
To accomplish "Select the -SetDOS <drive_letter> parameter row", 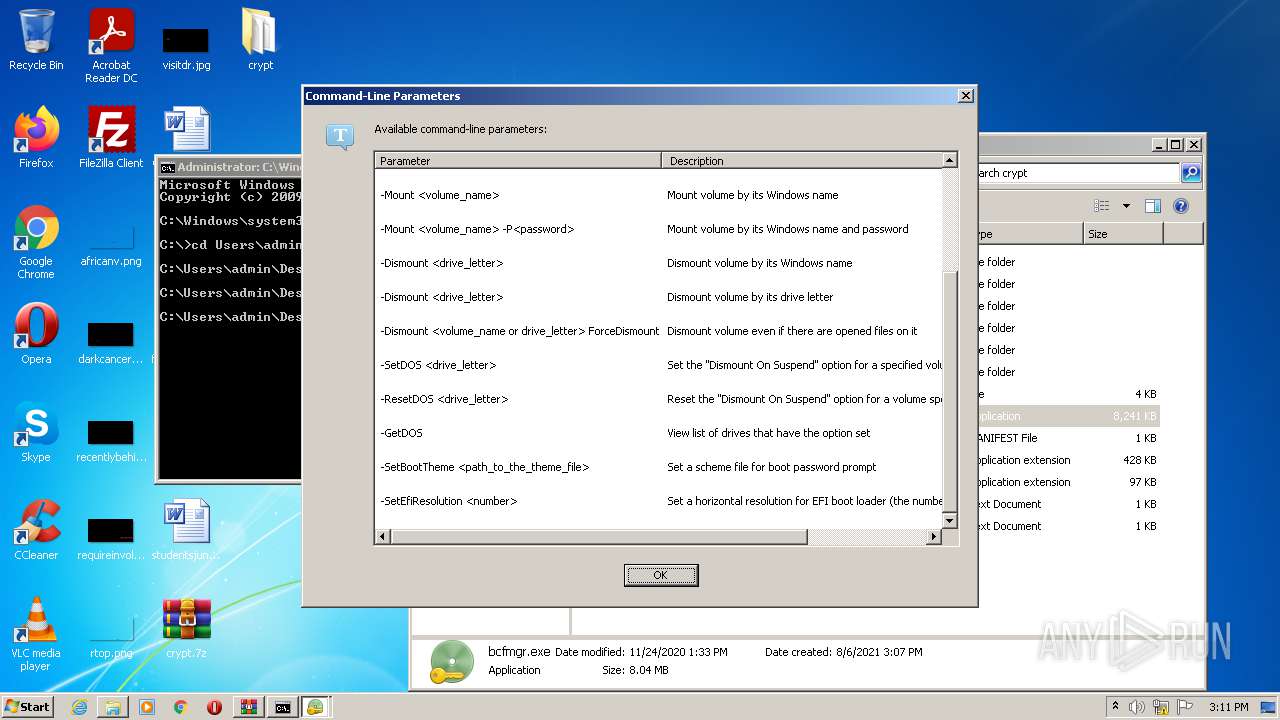I will pos(659,365).
